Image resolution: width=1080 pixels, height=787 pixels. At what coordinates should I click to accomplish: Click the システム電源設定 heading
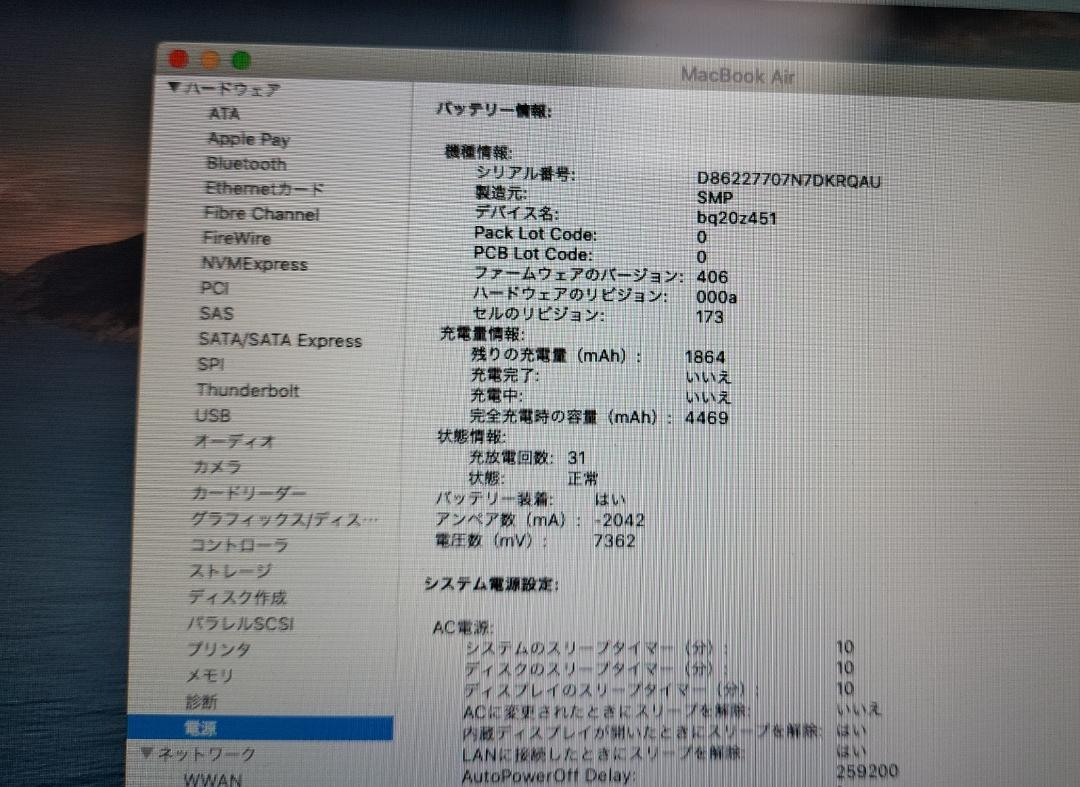tap(491, 585)
